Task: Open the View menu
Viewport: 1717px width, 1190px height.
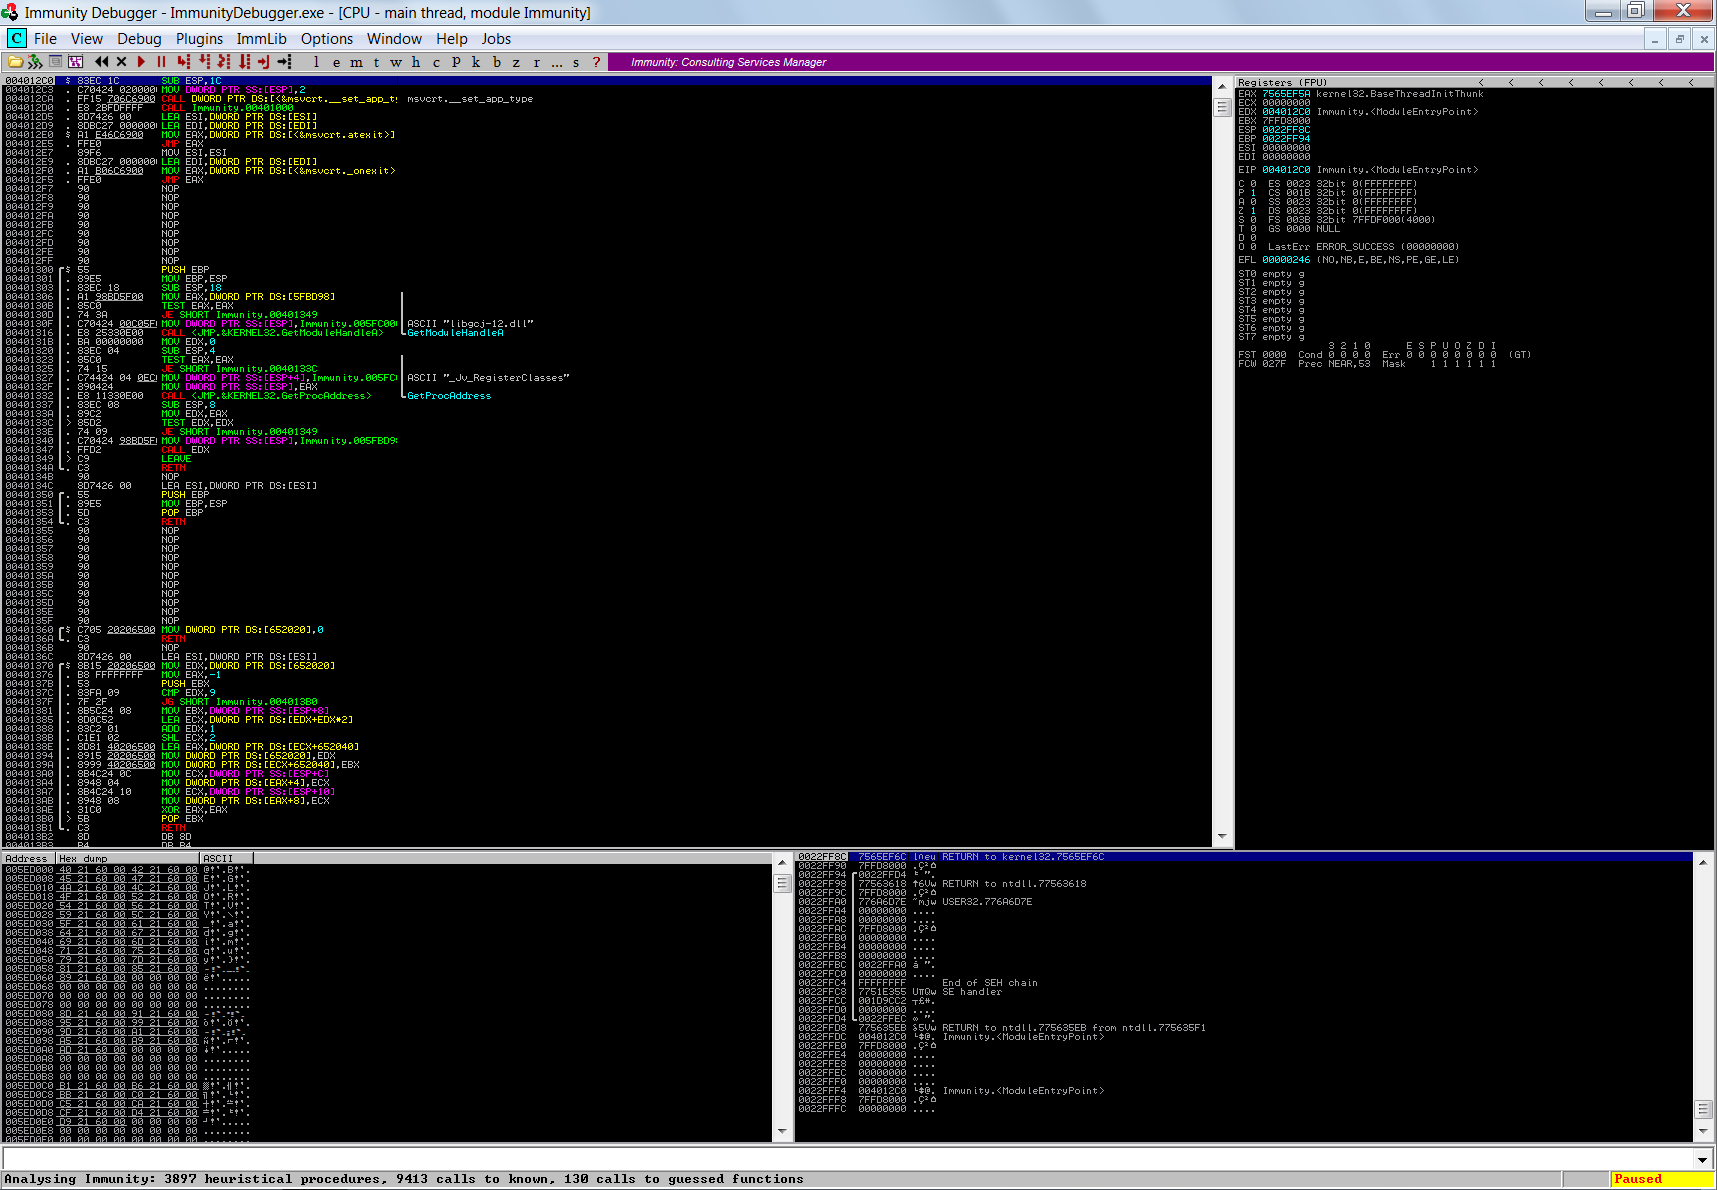Action: 87,39
